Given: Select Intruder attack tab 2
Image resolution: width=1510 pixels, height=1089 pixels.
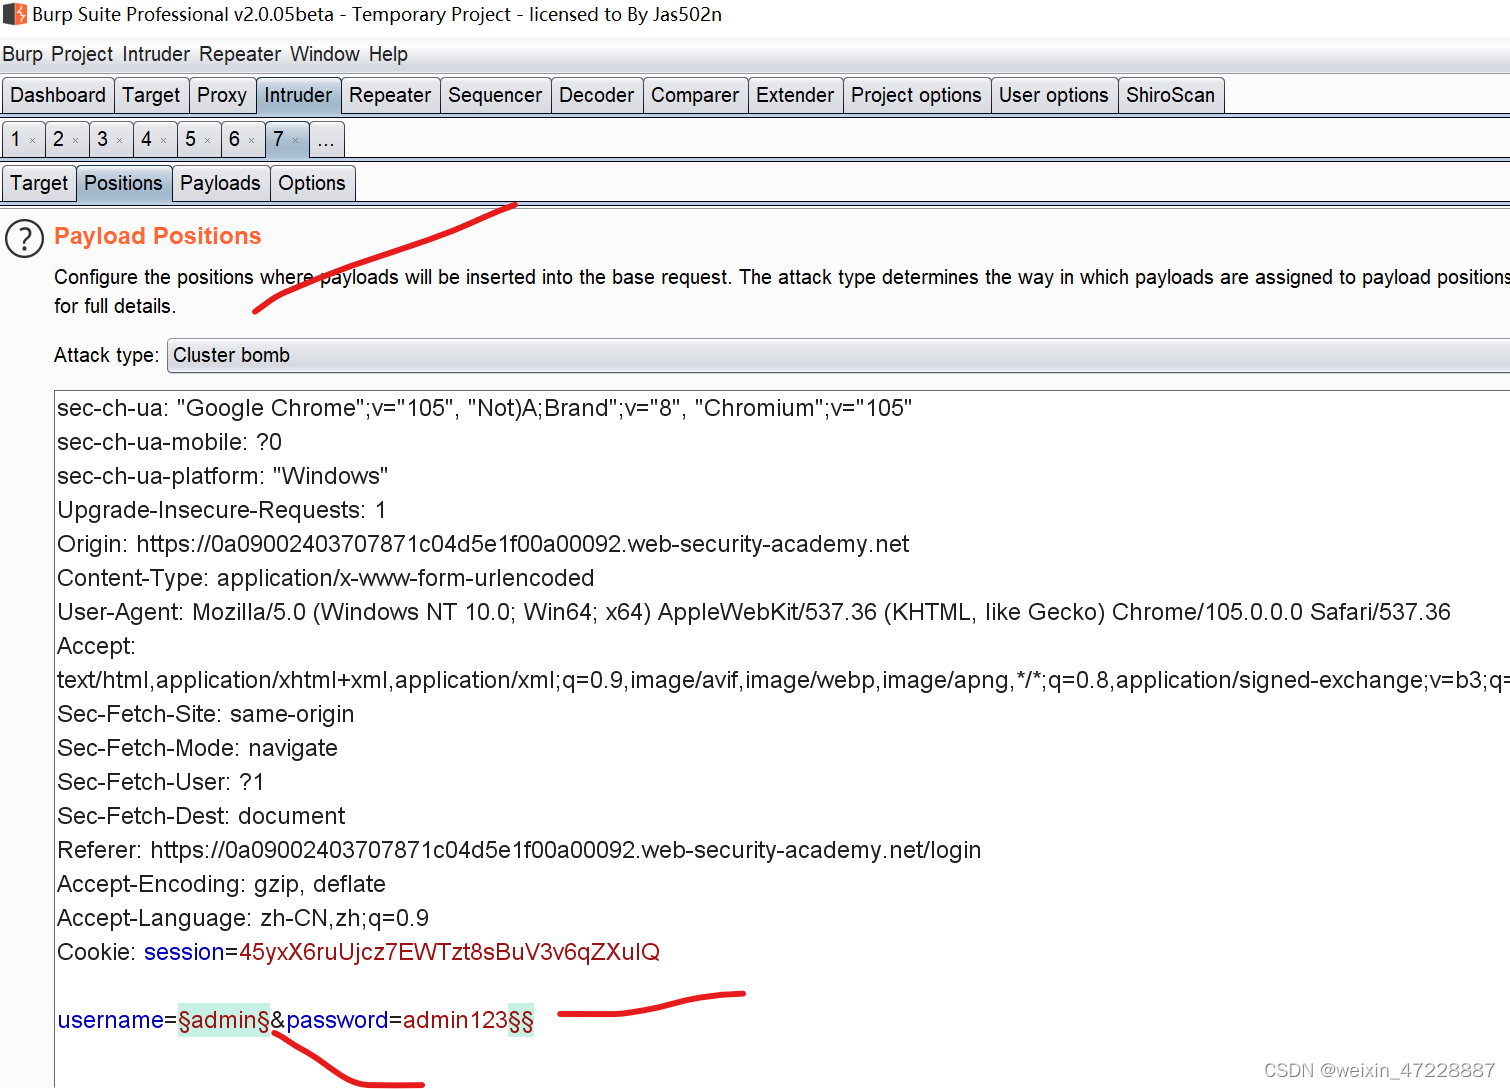Looking at the screenshot, I should click(x=59, y=139).
